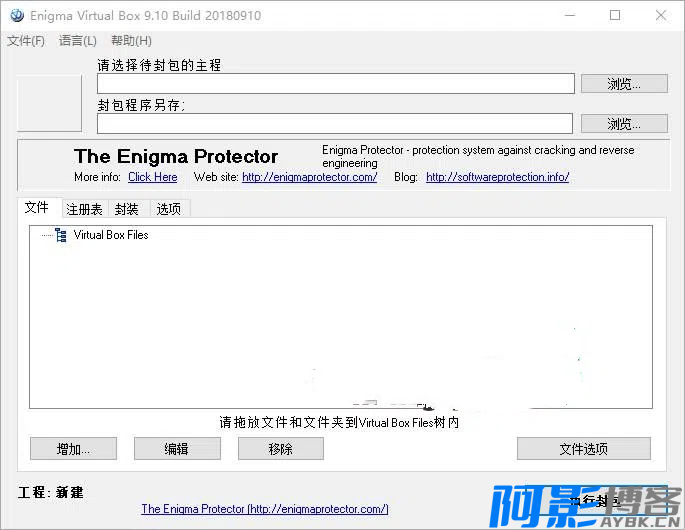
Task: Open the enigmaprotector.com web site link
Action: [x=309, y=177]
